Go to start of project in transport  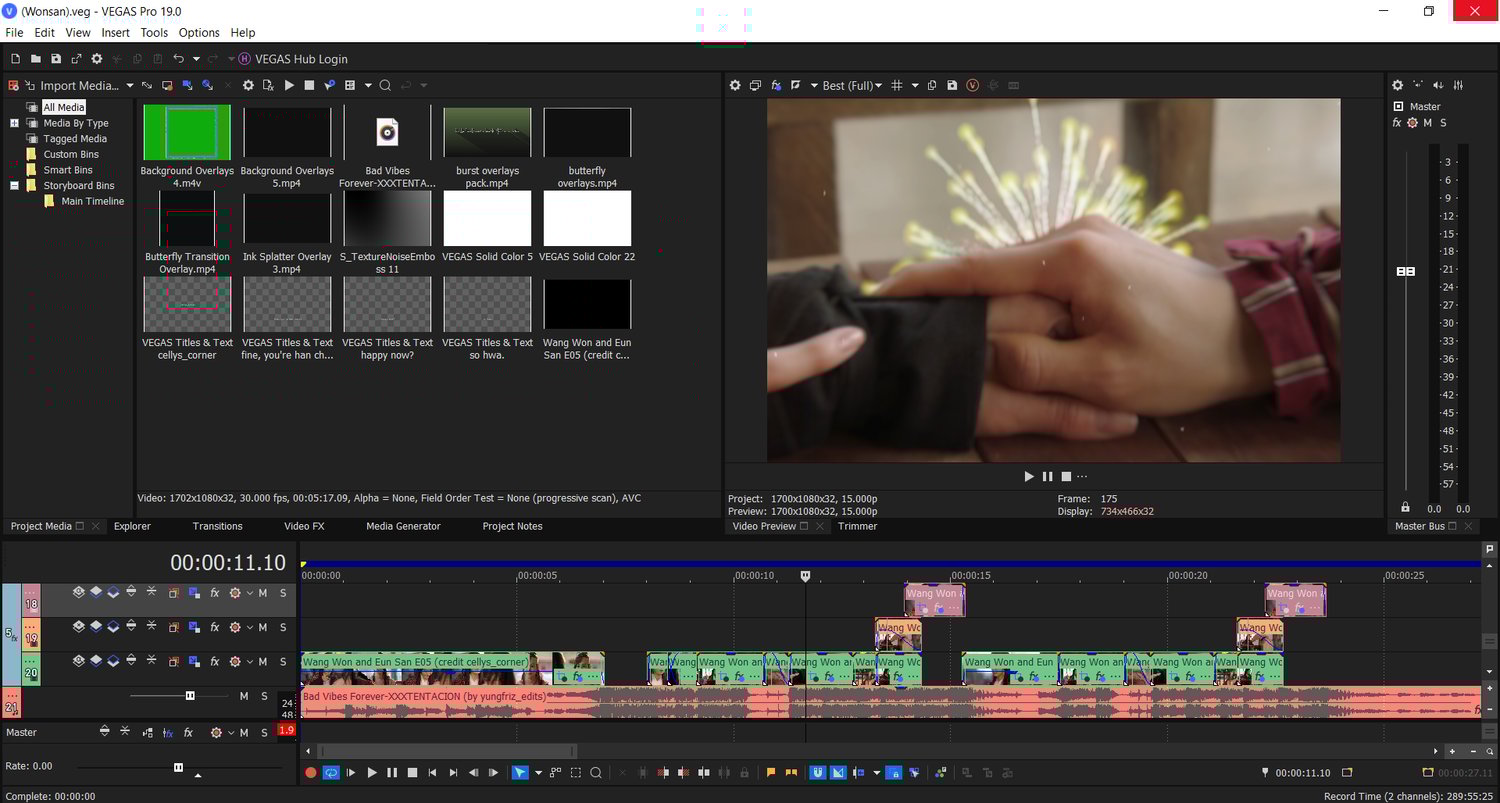click(x=432, y=773)
